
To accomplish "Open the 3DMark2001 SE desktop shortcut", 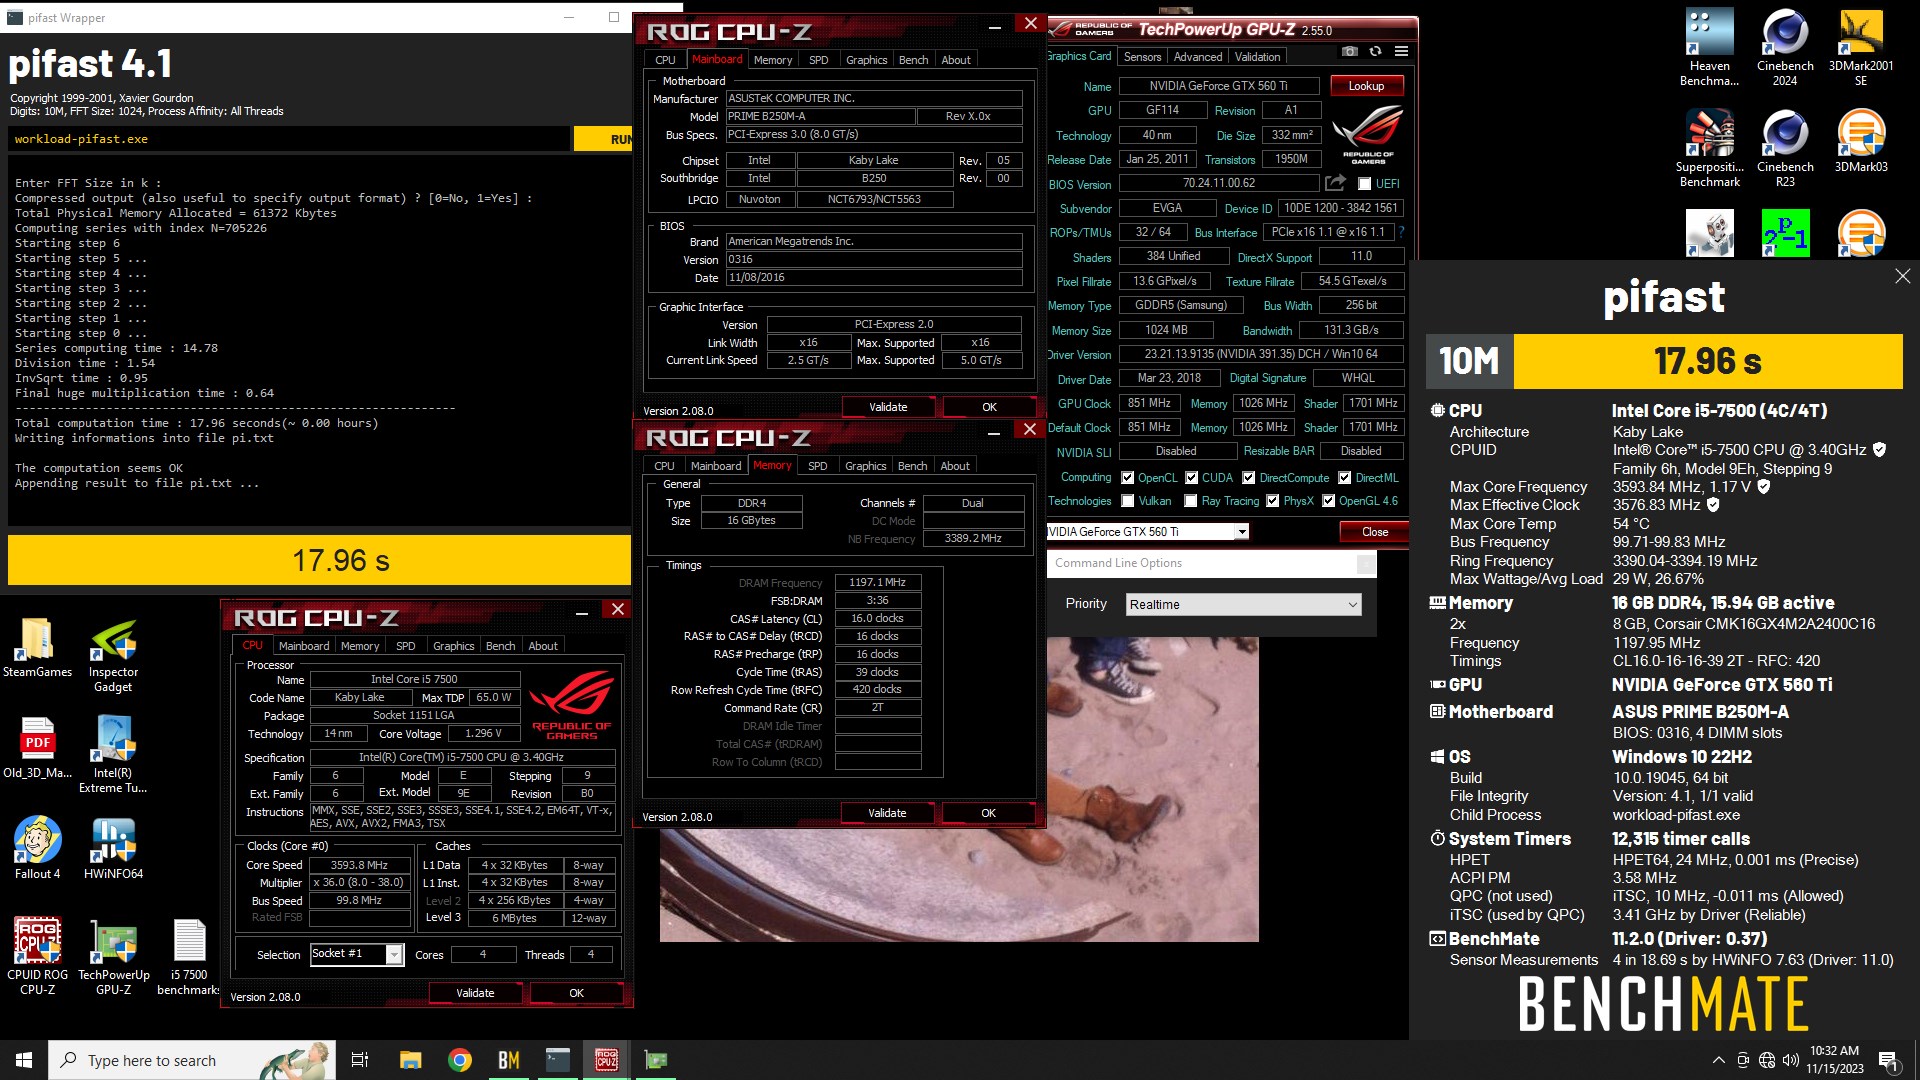I will (1861, 47).
